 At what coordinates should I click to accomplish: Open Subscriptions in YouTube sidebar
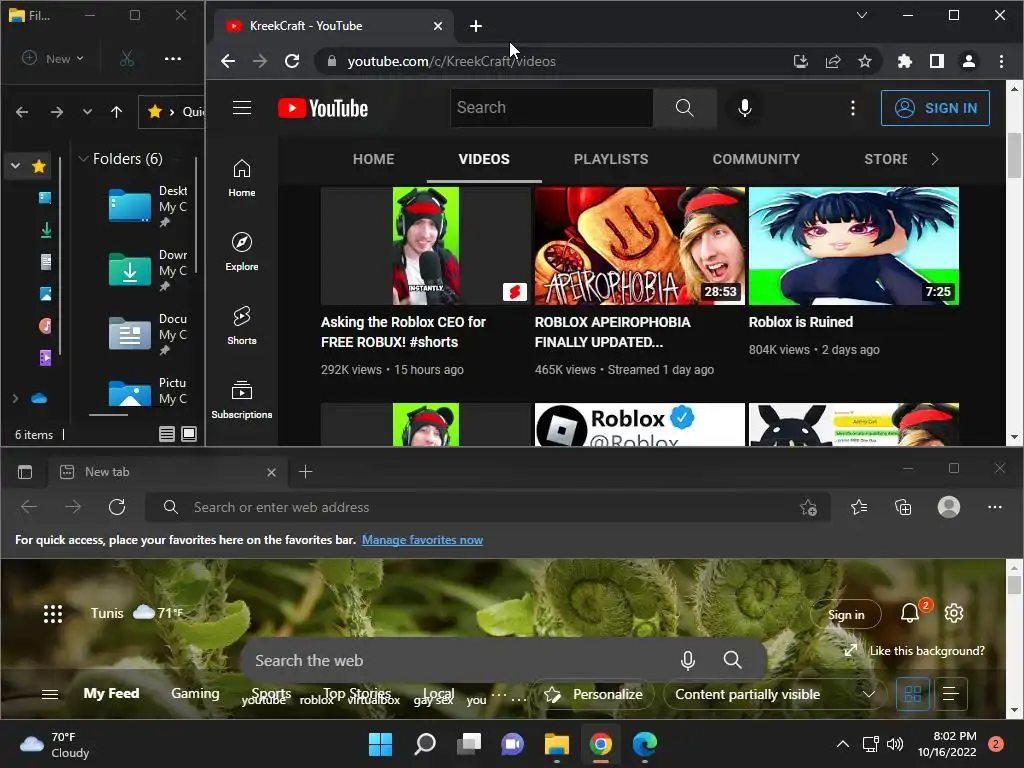click(x=242, y=400)
